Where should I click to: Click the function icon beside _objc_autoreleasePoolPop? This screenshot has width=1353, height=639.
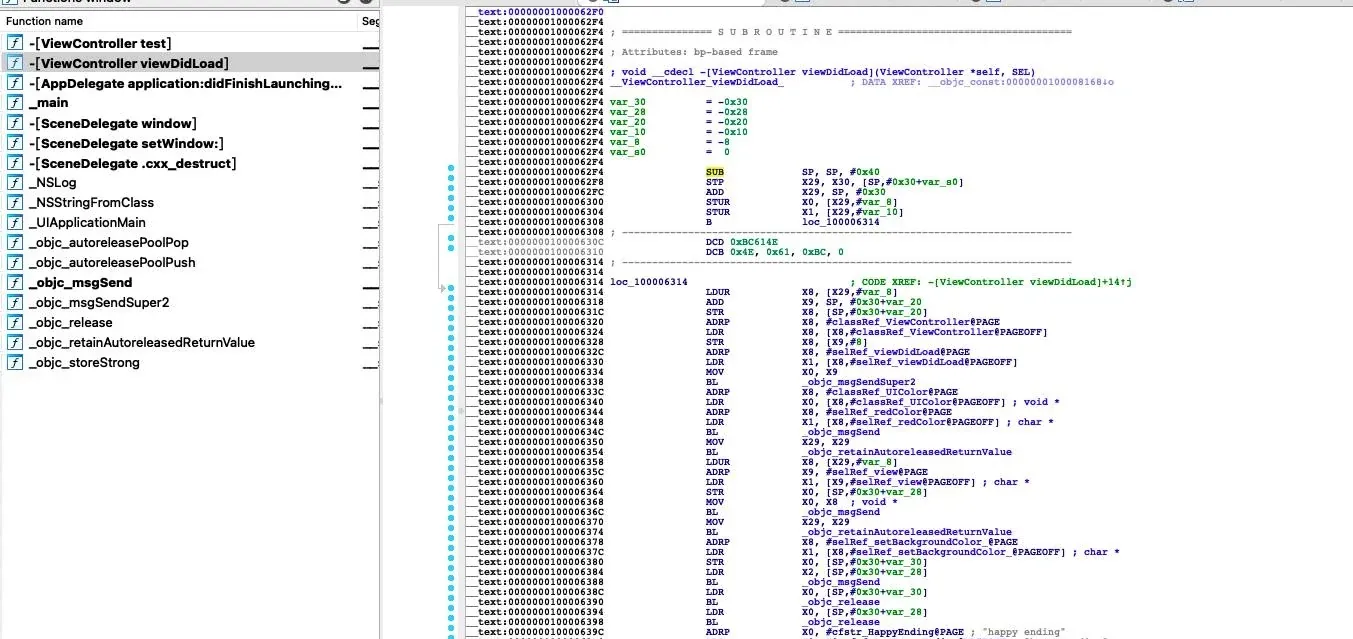15,243
